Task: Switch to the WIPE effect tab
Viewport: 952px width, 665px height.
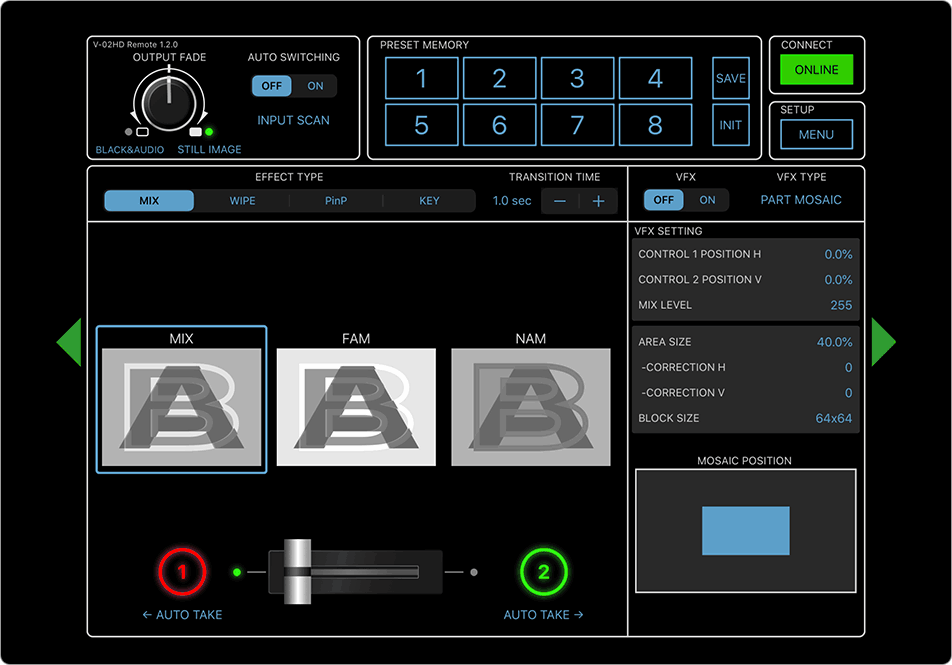Action: pyautogui.click(x=242, y=200)
